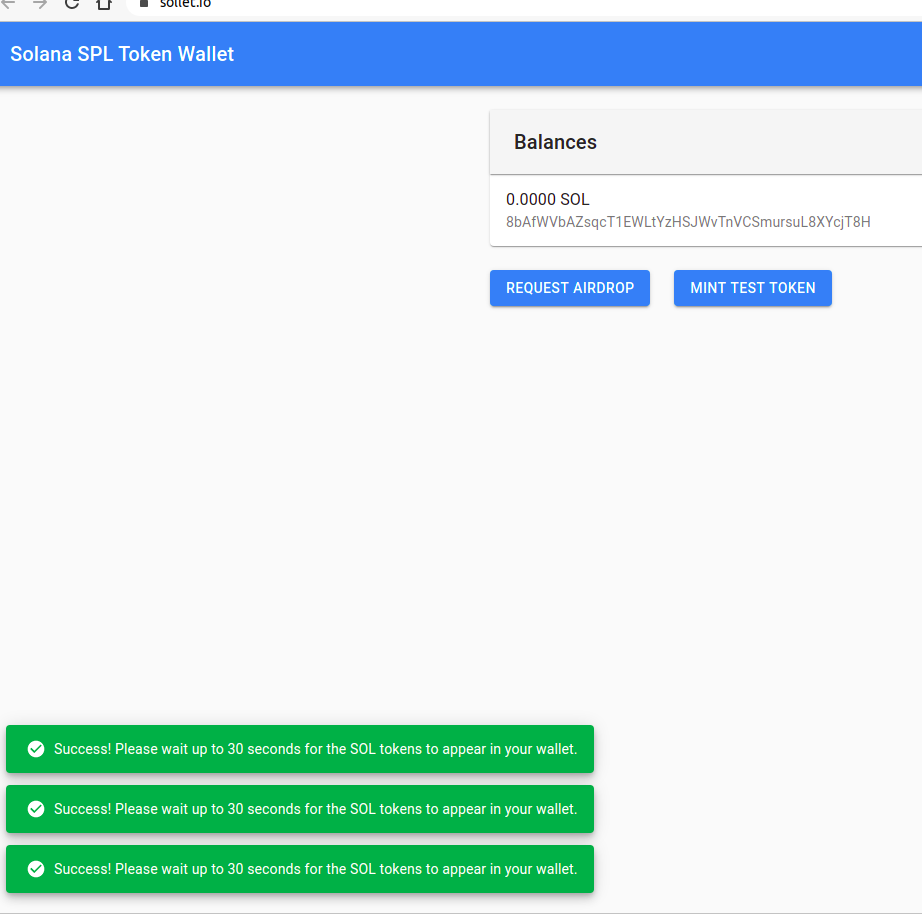The height and width of the screenshot is (914, 922).
Task: Click checkmark icon in top success notification
Action: [x=36, y=749]
